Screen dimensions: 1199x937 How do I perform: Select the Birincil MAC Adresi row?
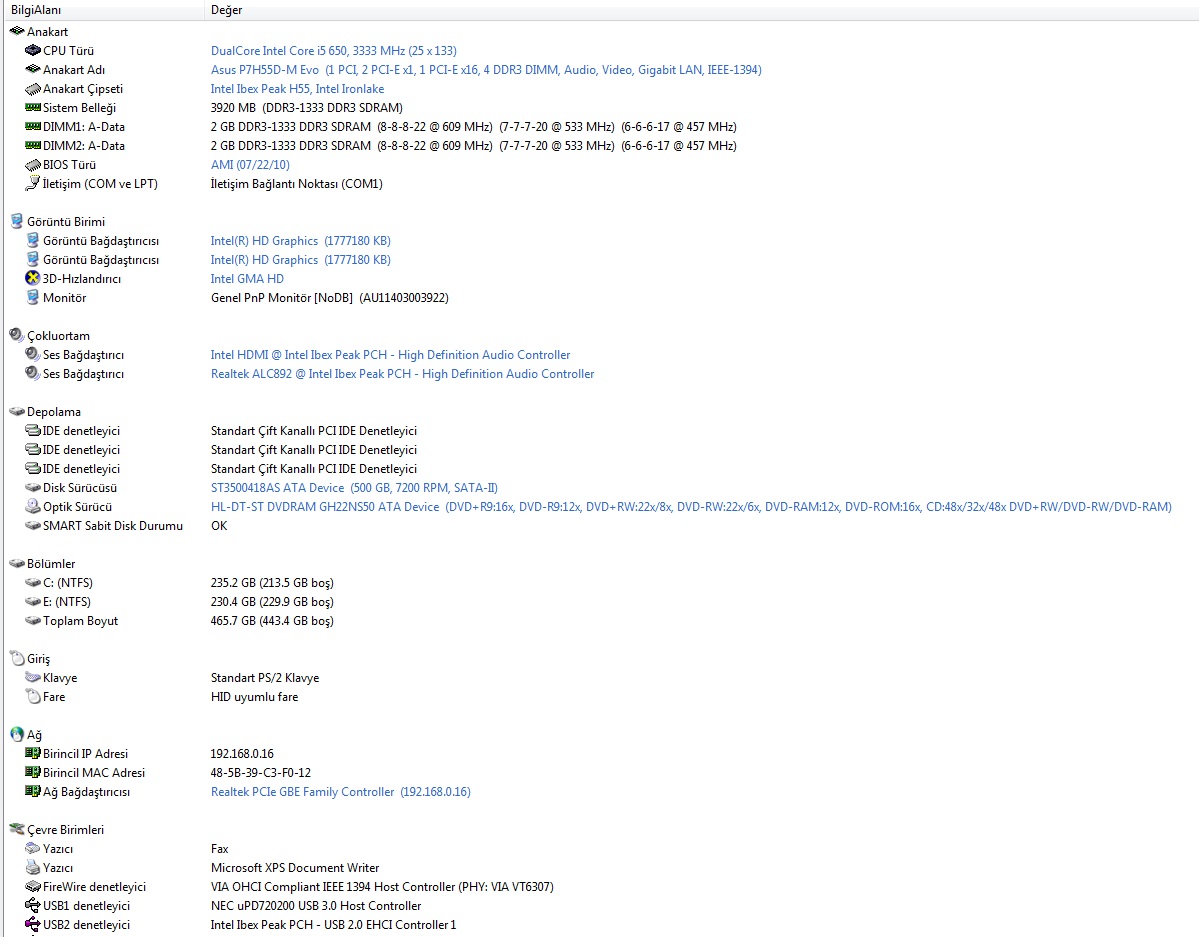click(93, 773)
